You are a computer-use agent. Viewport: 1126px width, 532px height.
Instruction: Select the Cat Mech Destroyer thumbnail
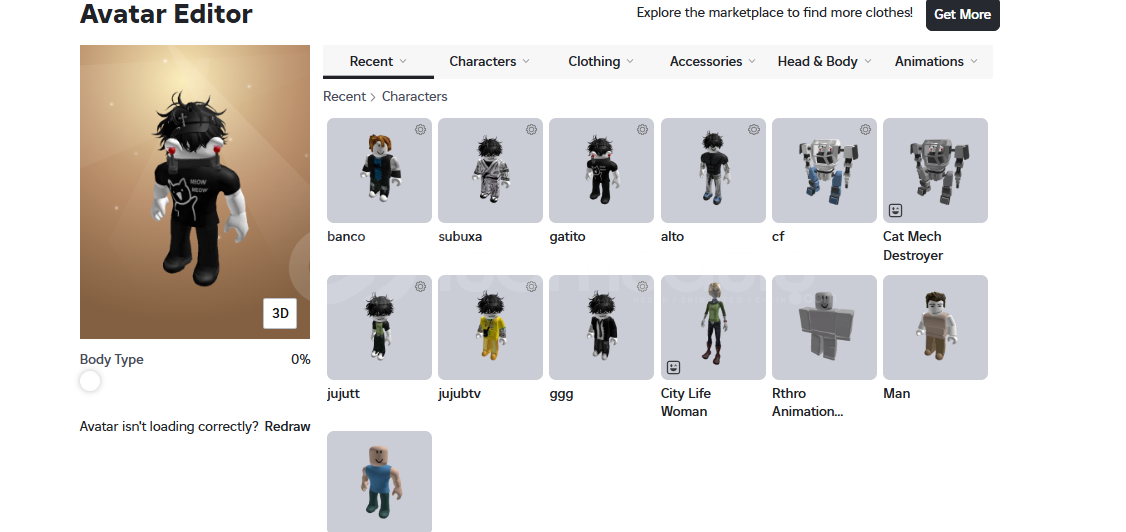(x=935, y=170)
